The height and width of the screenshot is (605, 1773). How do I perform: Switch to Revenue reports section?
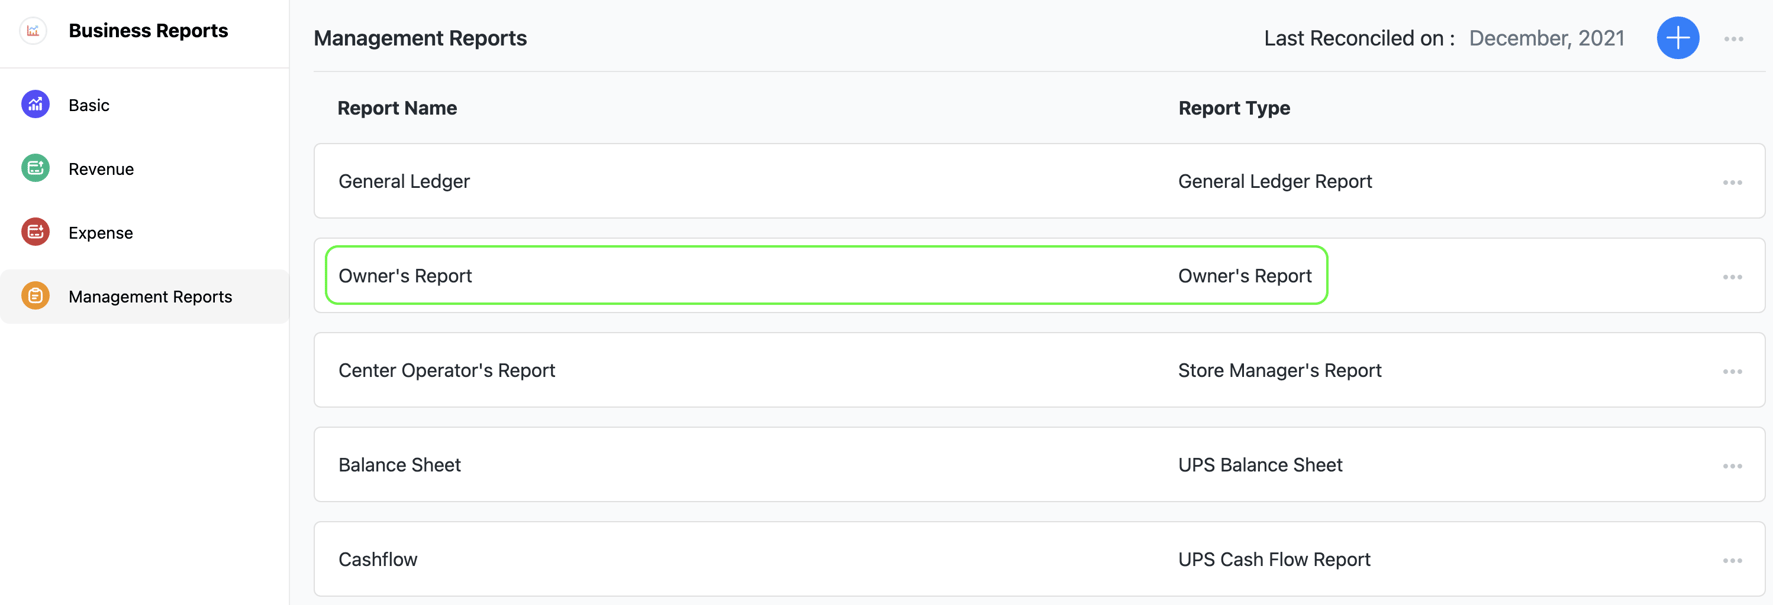(x=101, y=169)
